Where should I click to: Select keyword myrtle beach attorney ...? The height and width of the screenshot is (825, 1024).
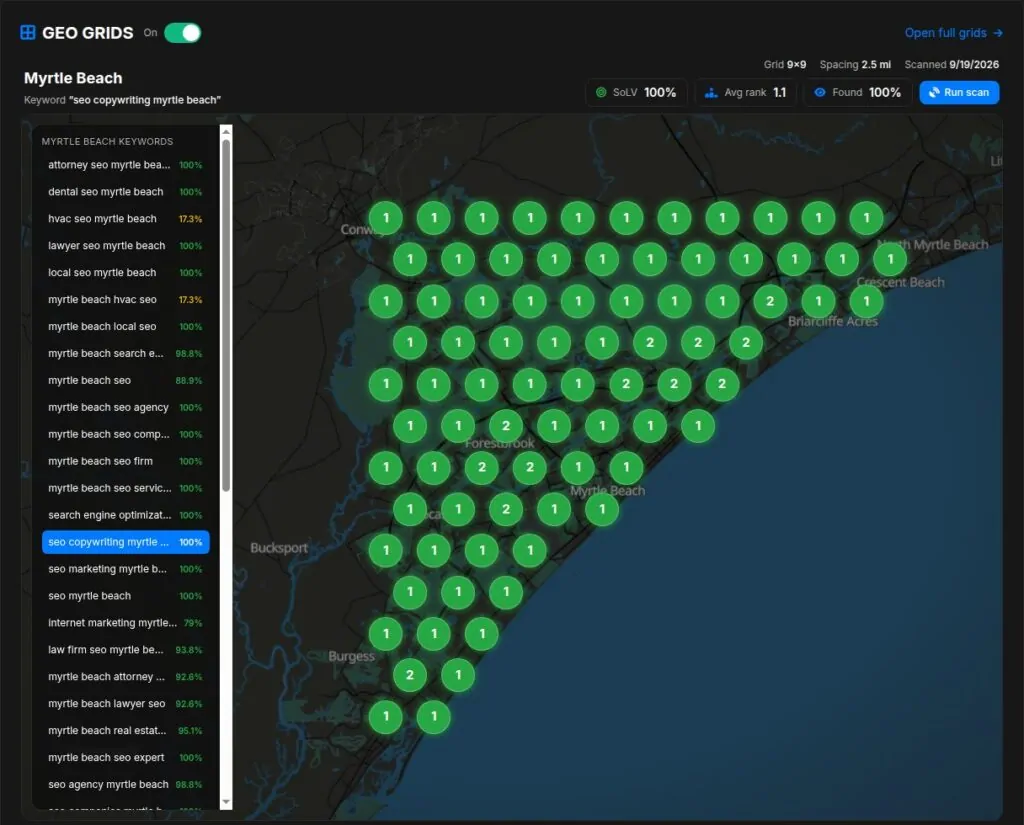tap(125, 677)
